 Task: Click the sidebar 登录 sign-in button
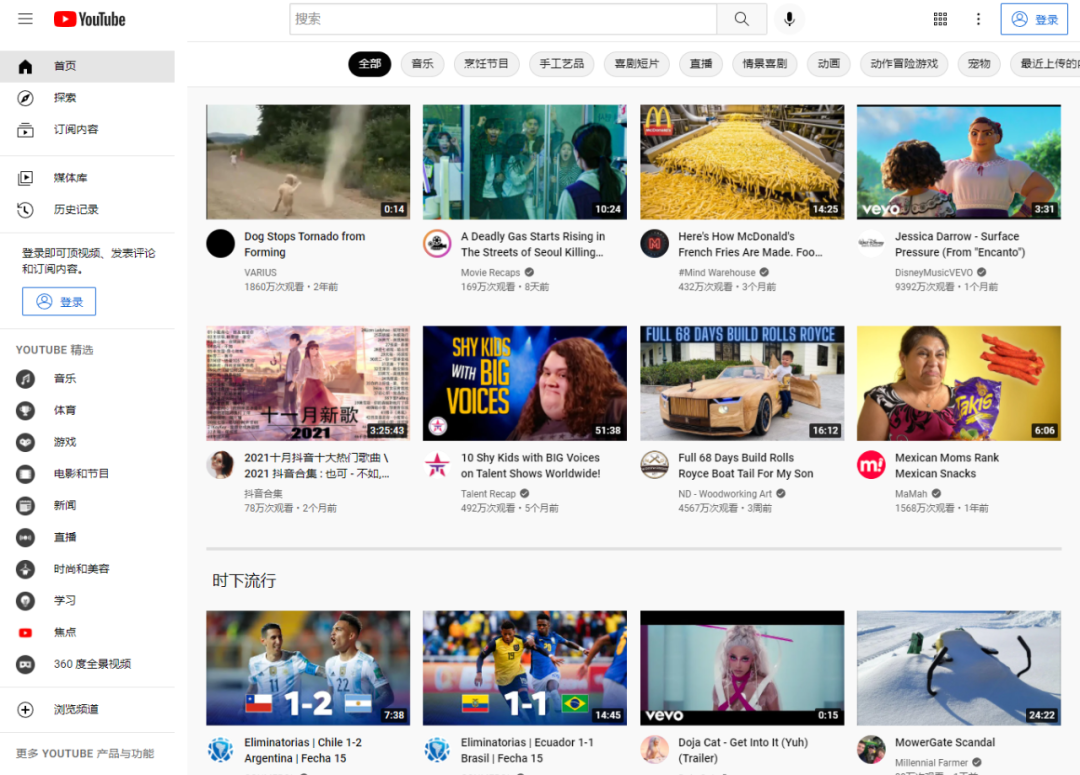(59, 302)
